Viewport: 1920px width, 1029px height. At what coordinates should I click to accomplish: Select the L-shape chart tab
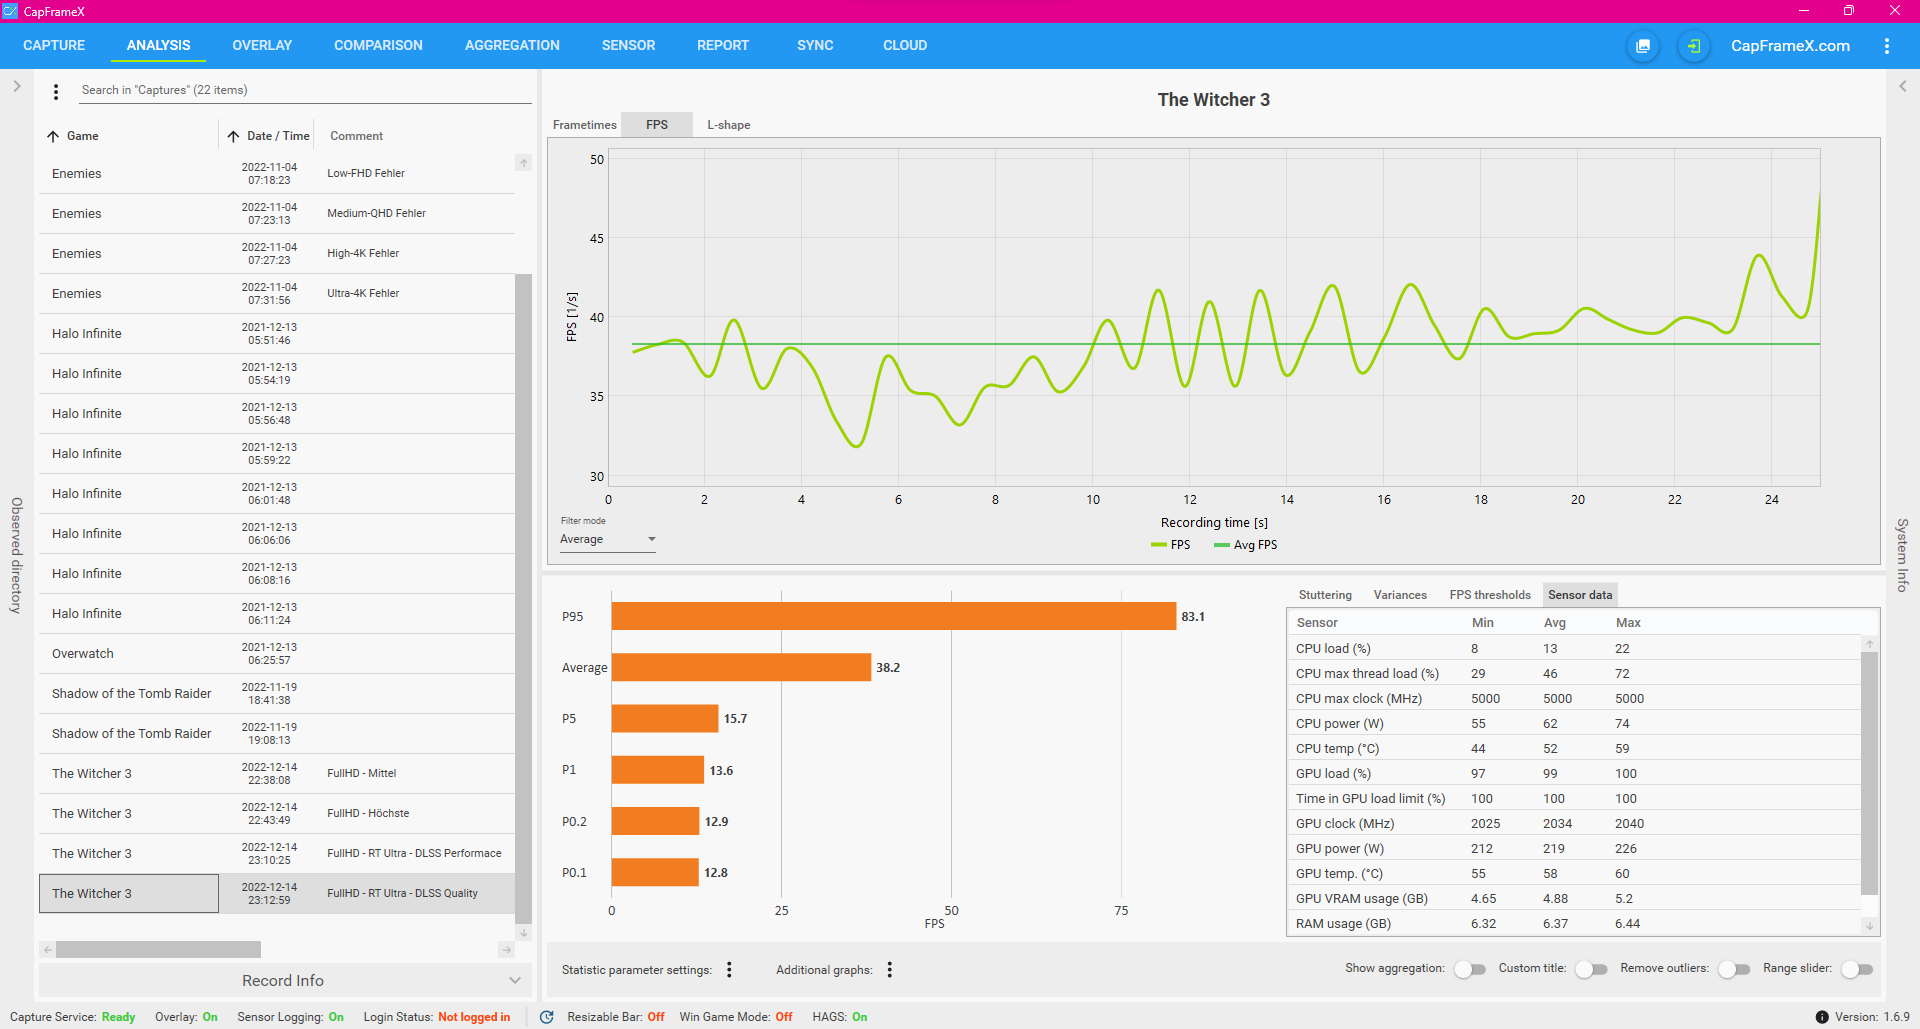pos(729,125)
